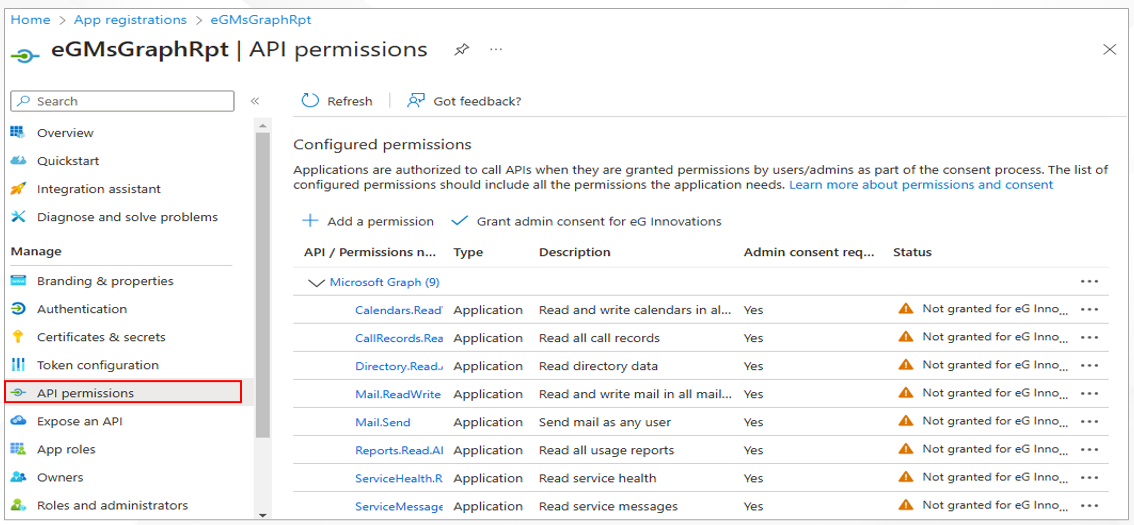Open the Quickstart menu item
This screenshot has height=525, width=1134.
pyautogui.click(x=68, y=161)
